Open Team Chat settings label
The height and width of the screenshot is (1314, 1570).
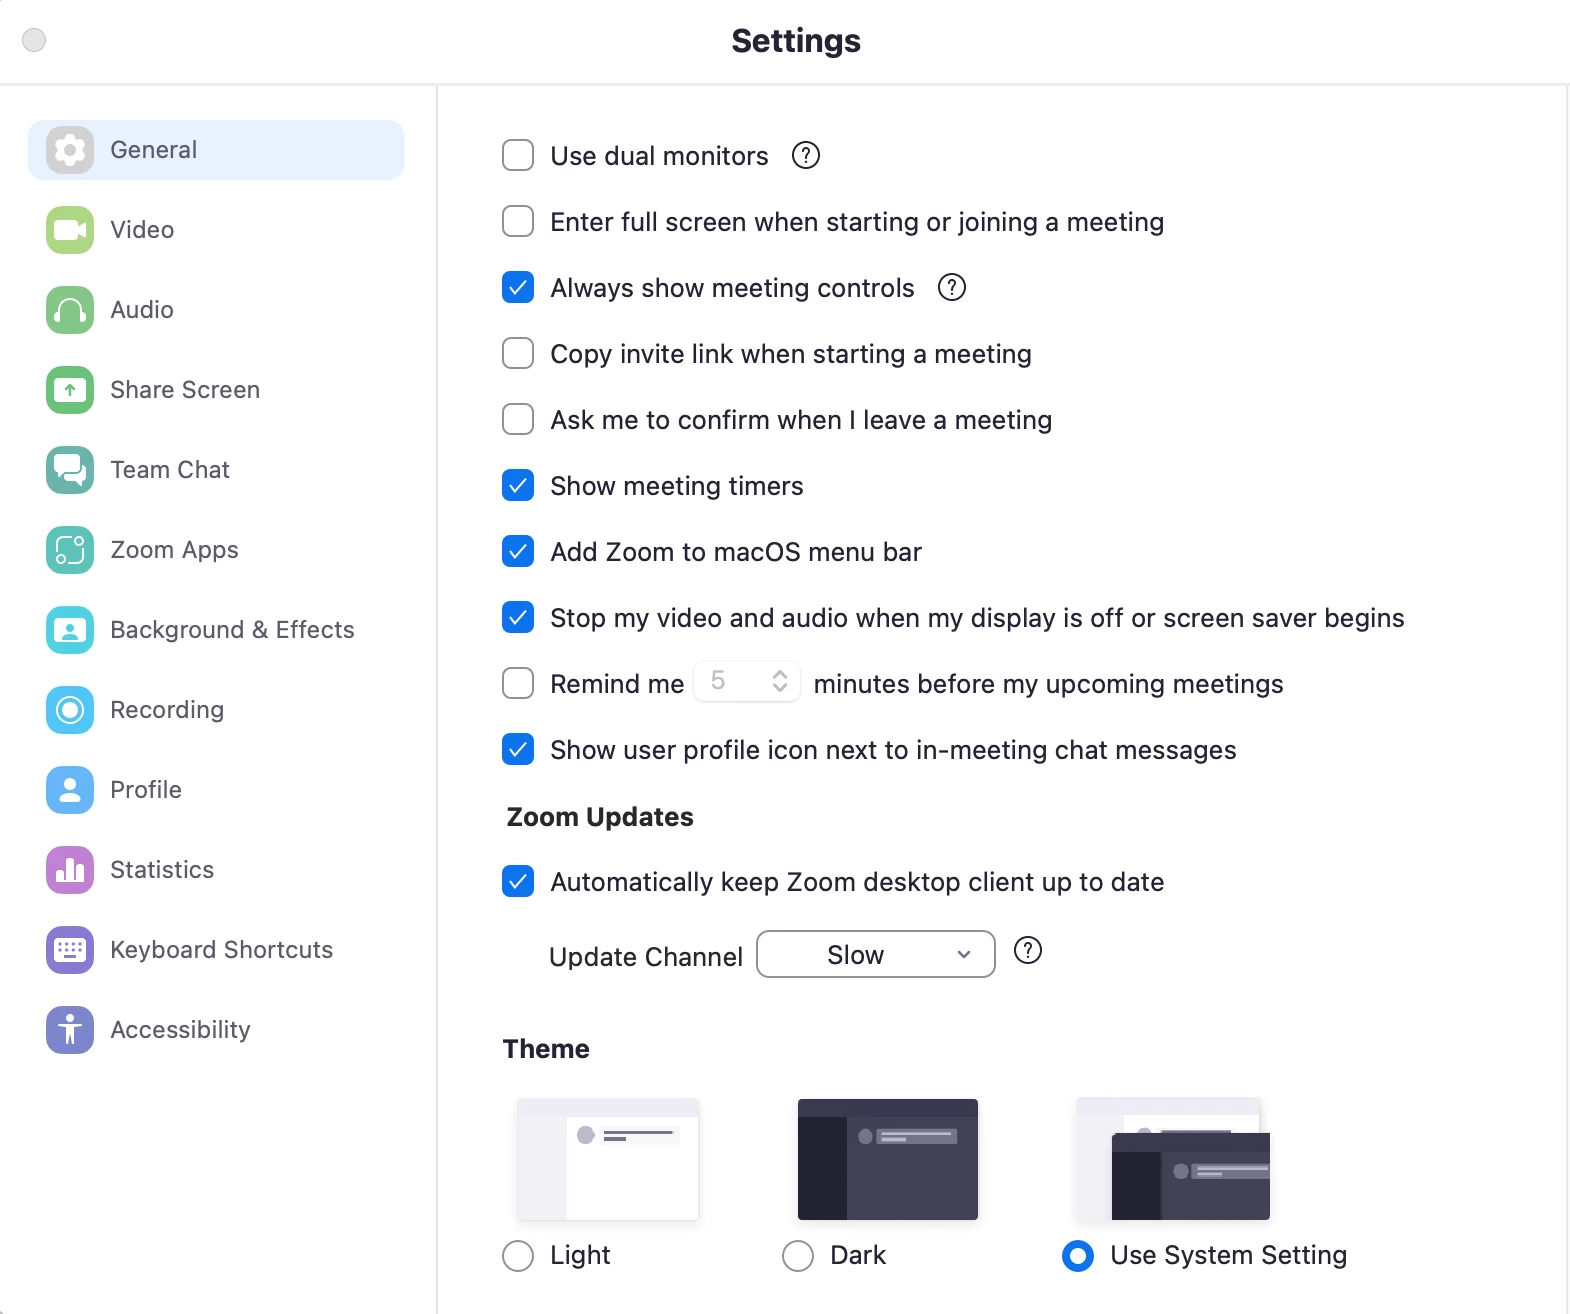[170, 470]
